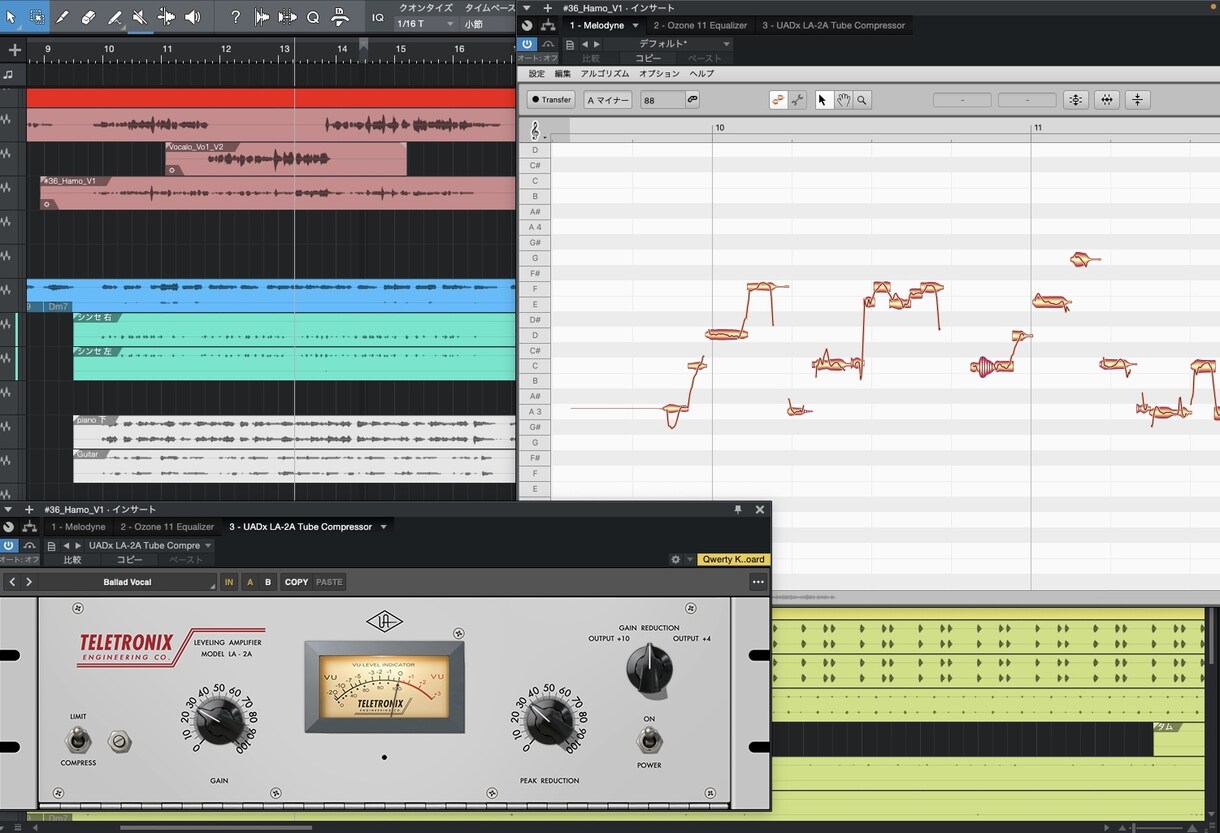Toggle the IQ quantize button
Image resolution: width=1220 pixels, height=833 pixels.
click(x=378, y=17)
